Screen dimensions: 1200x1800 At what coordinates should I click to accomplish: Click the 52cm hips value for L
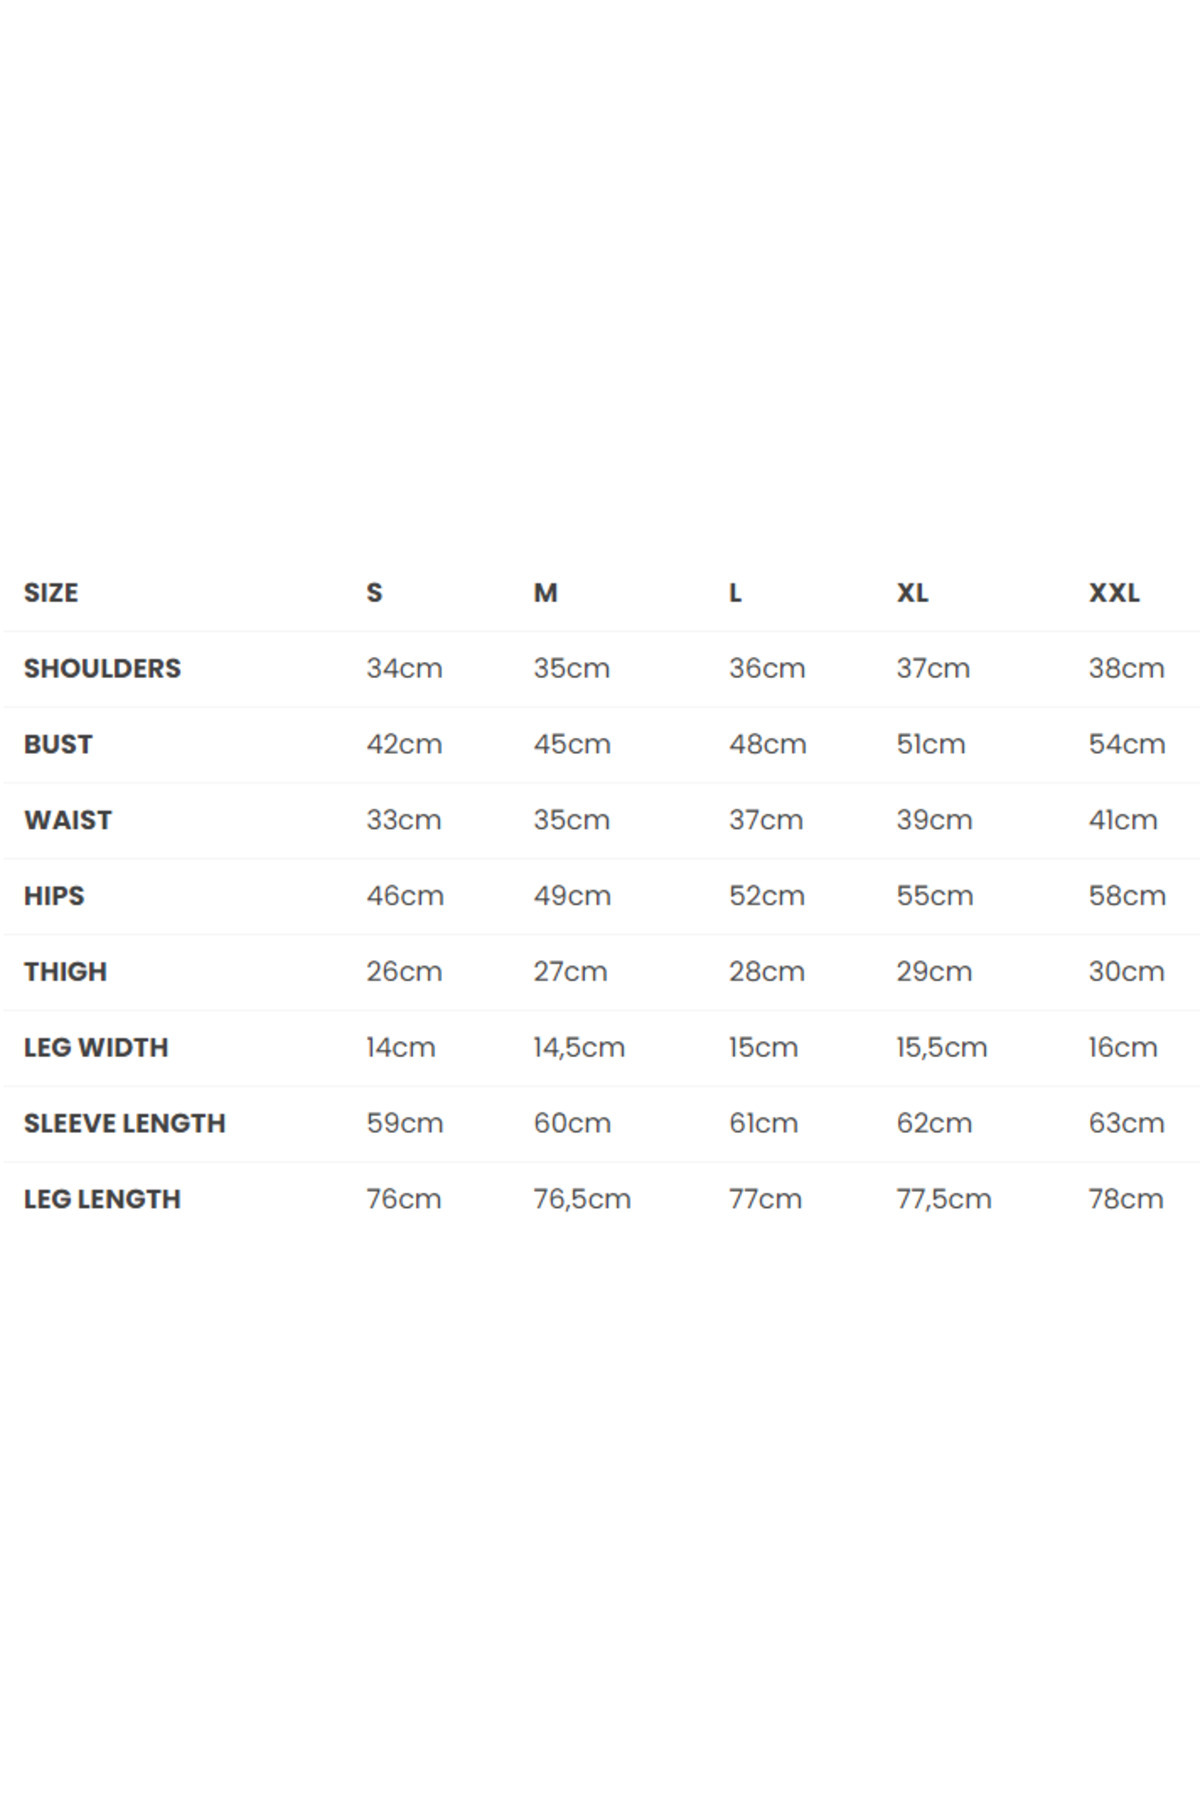click(x=767, y=896)
